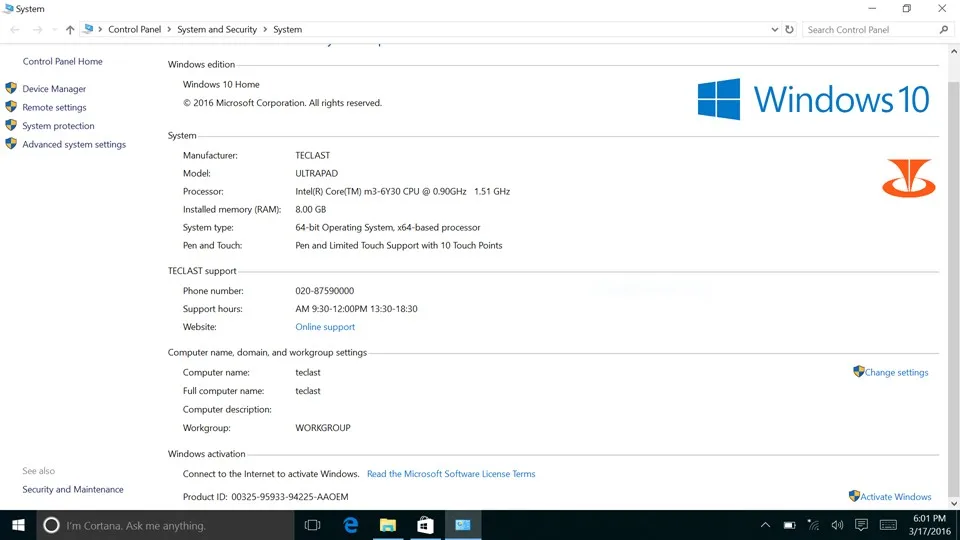Open Advanced system settings
960x540 pixels.
(74, 144)
